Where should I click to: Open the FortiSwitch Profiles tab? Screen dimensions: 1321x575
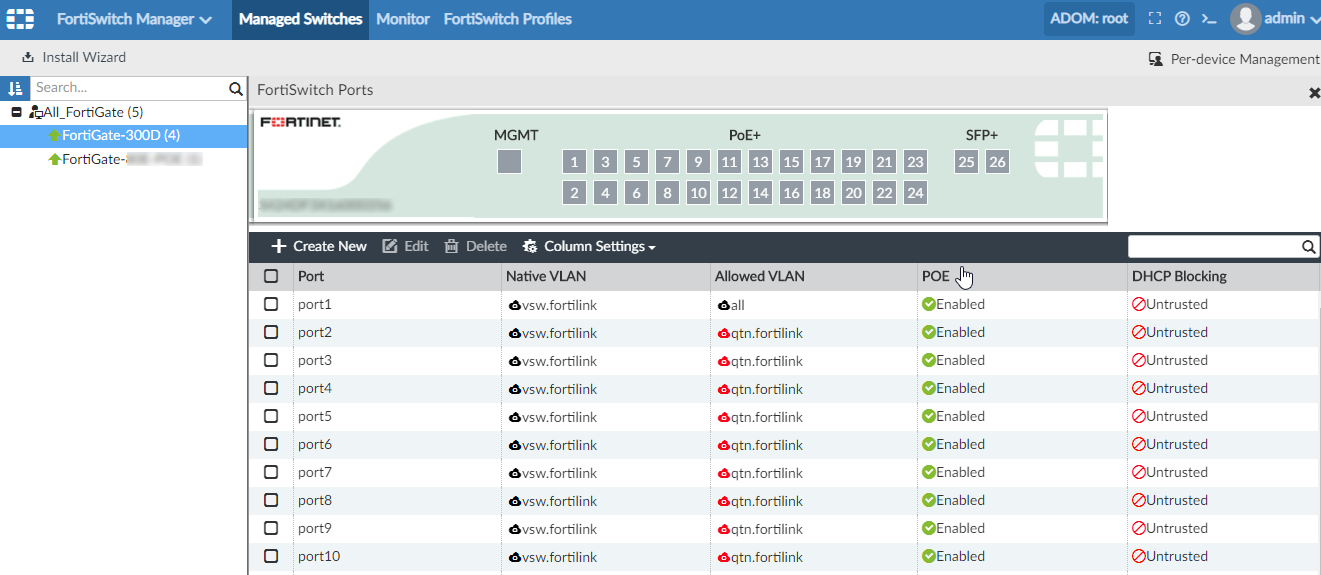[x=508, y=19]
